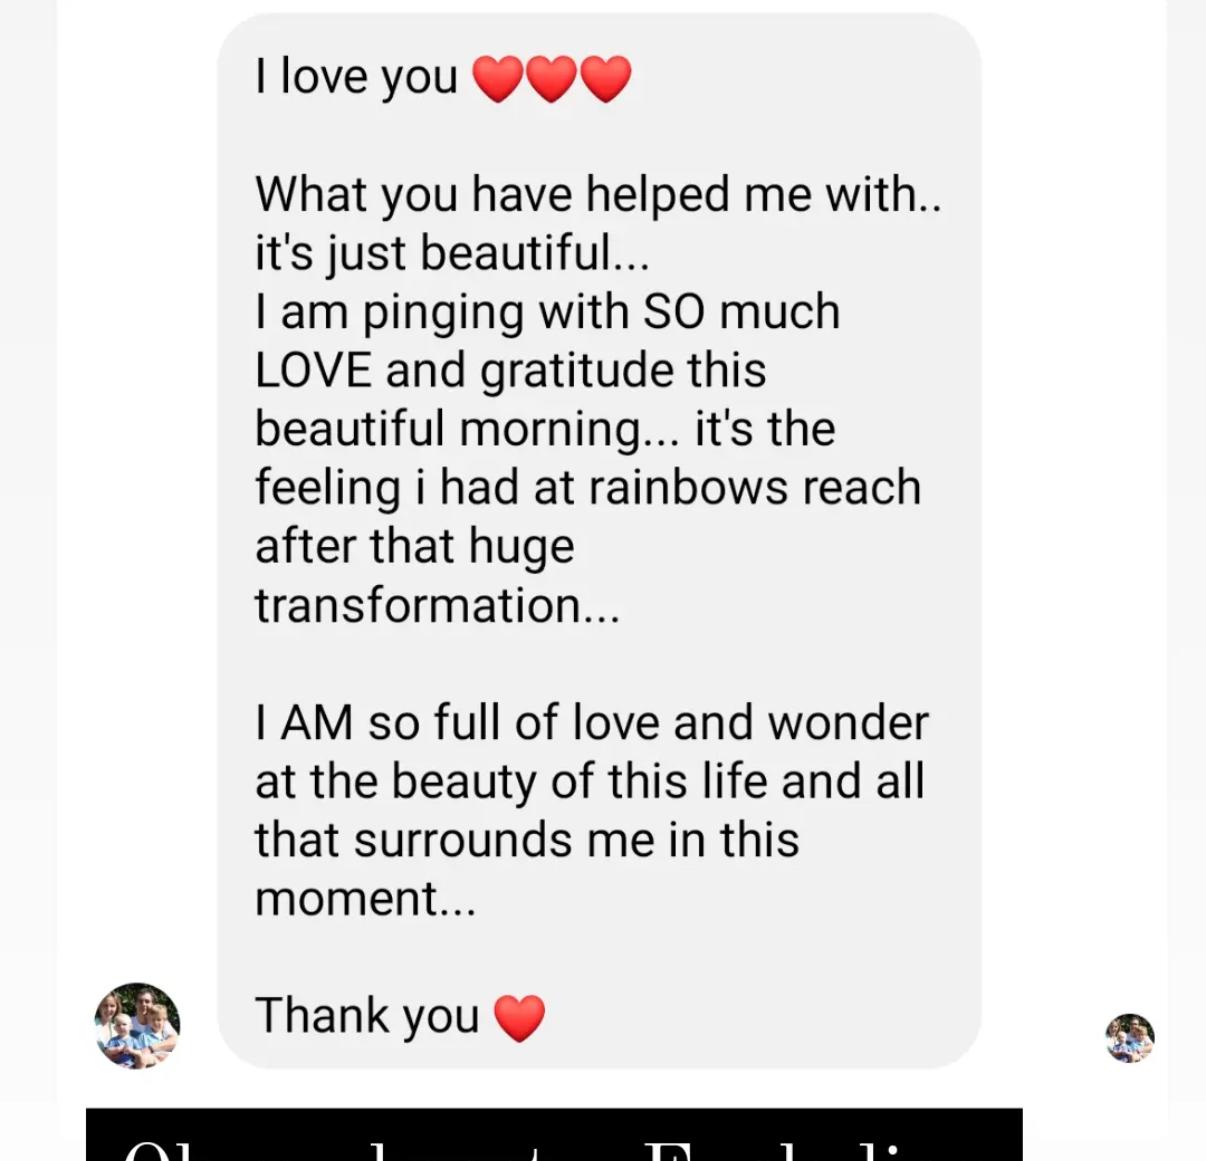1206x1161 pixels.
Task: Click the "I love you" text
Action: coord(356,77)
